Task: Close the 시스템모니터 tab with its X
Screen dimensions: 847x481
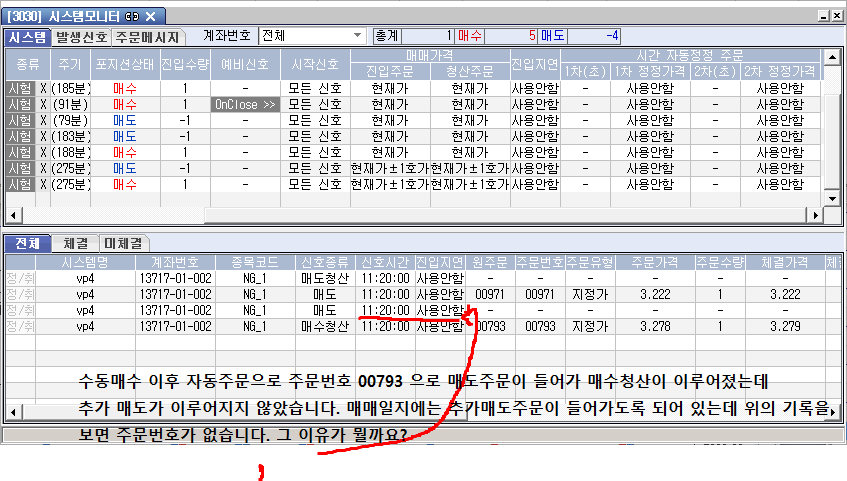Action: tap(150, 16)
